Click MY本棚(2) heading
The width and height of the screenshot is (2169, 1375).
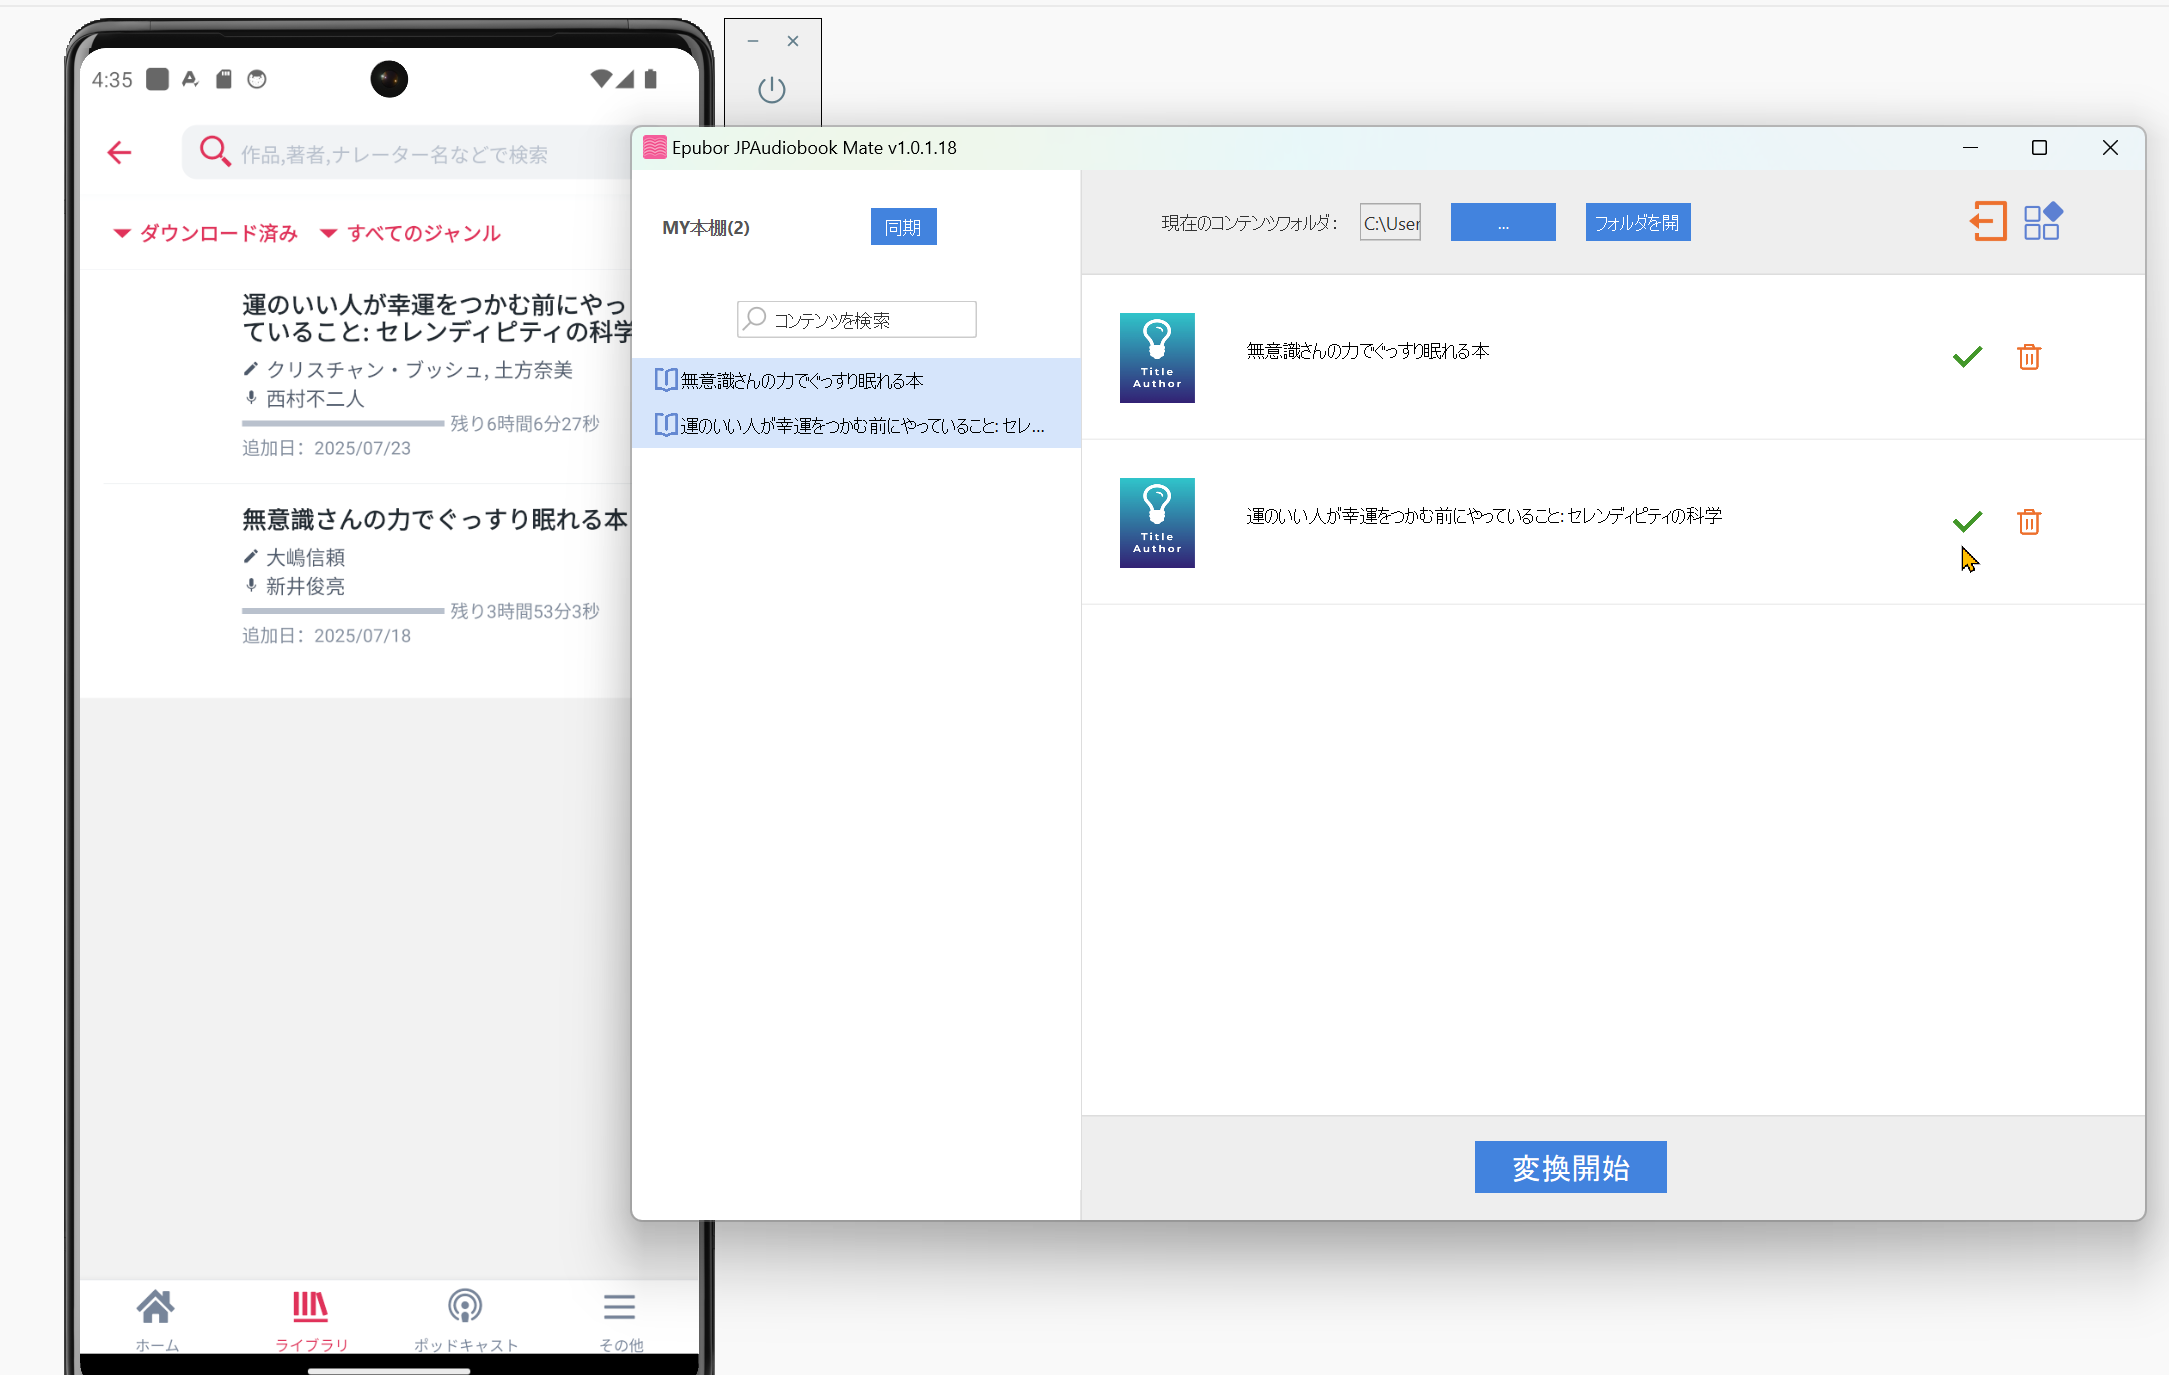[x=706, y=227]
